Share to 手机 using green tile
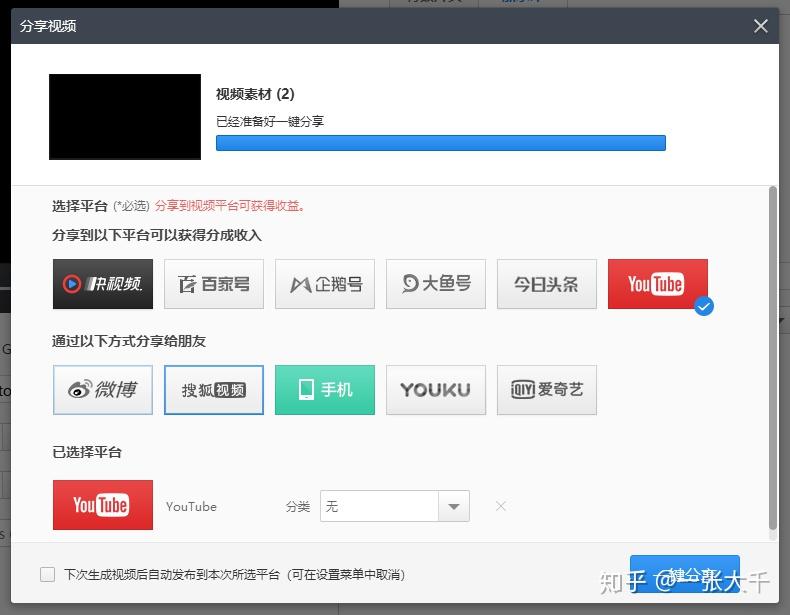 coord(325,390)
